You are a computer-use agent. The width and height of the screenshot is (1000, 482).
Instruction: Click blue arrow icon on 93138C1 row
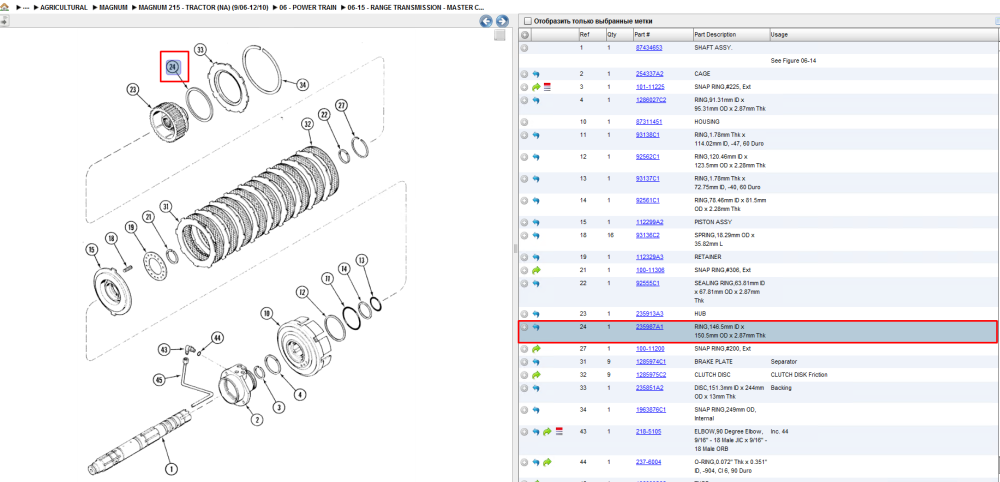click(536, 135)
